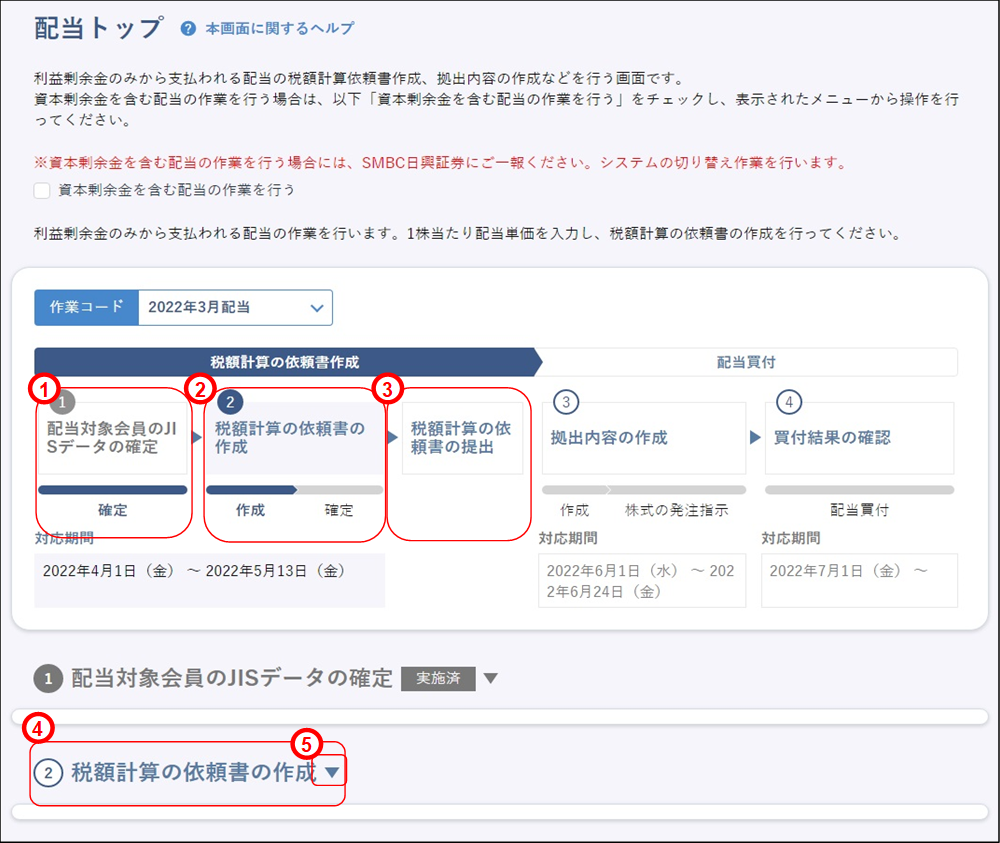Click the circled ② section header icon
Viewport: 1000px width, 843px height.
pyautogui.click(x=48, y=772)
